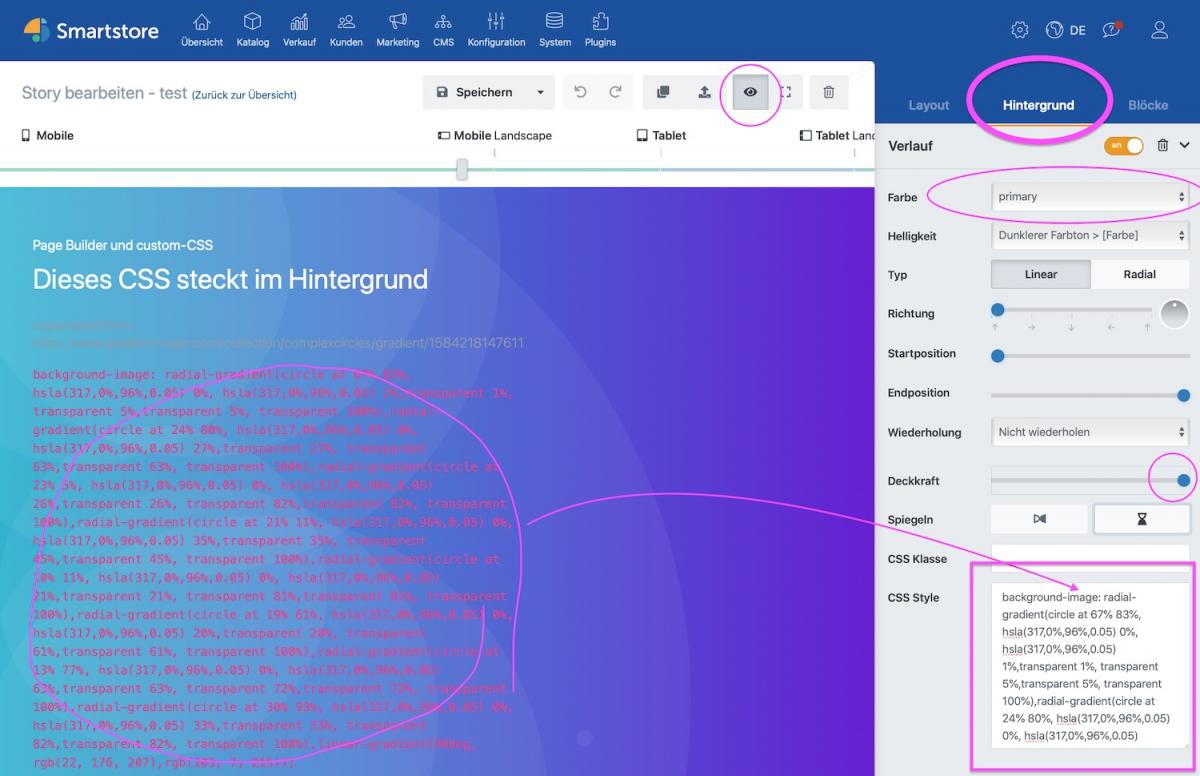Delete the story via the trash icon

point(828,91)
